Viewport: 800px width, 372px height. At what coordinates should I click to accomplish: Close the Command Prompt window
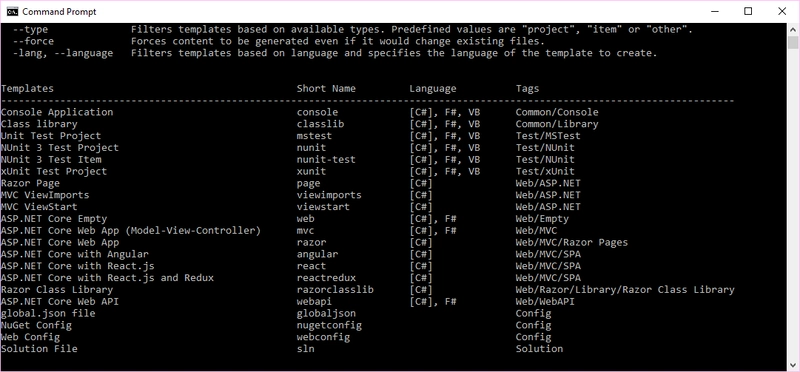tap(782, 11)
